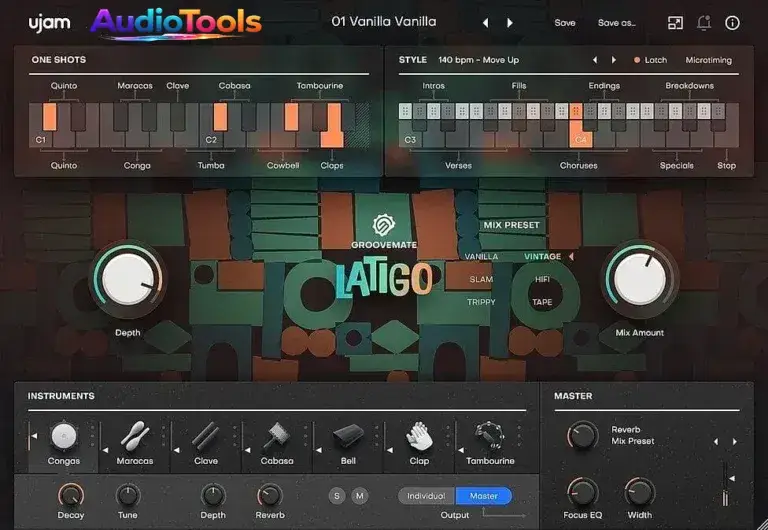
Task: Select the Clave instrument icon
Action: [206, 436]
